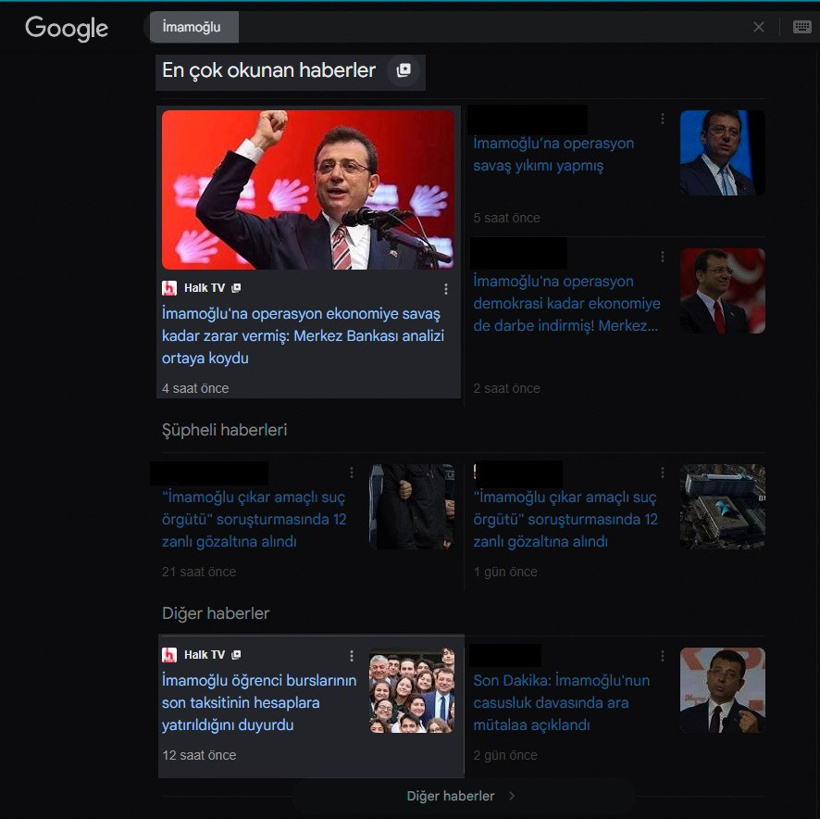Click the group photo thumbnail with students
Image resolution: width=820 pixels, height=819 pixels.
click(412, 690)
